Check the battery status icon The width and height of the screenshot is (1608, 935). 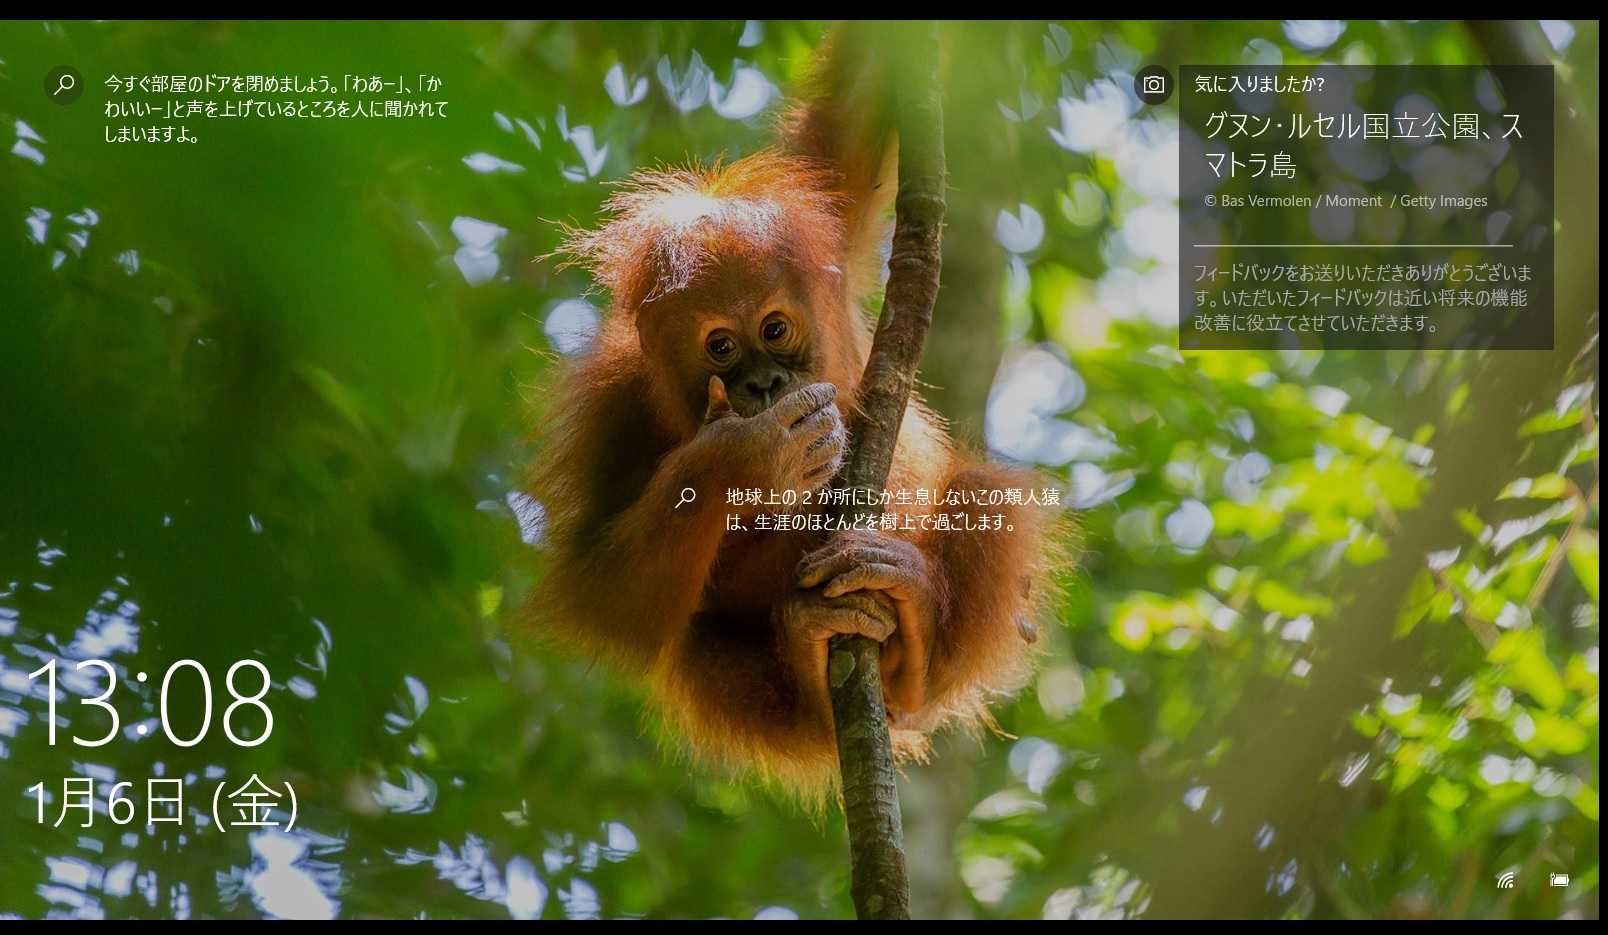(1559, 880)
